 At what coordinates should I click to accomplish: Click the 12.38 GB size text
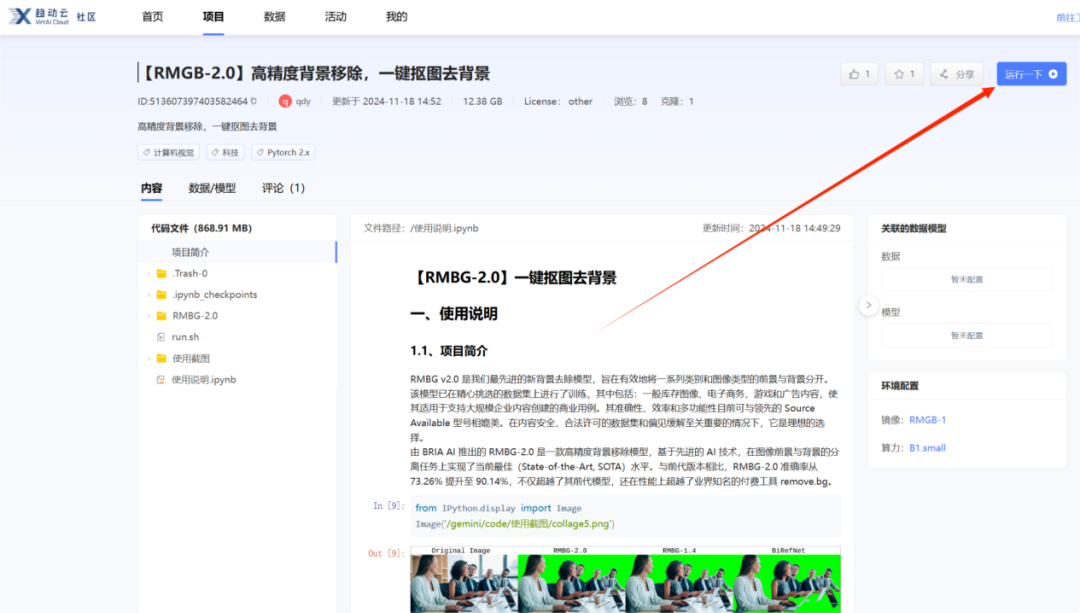(482, 101)
